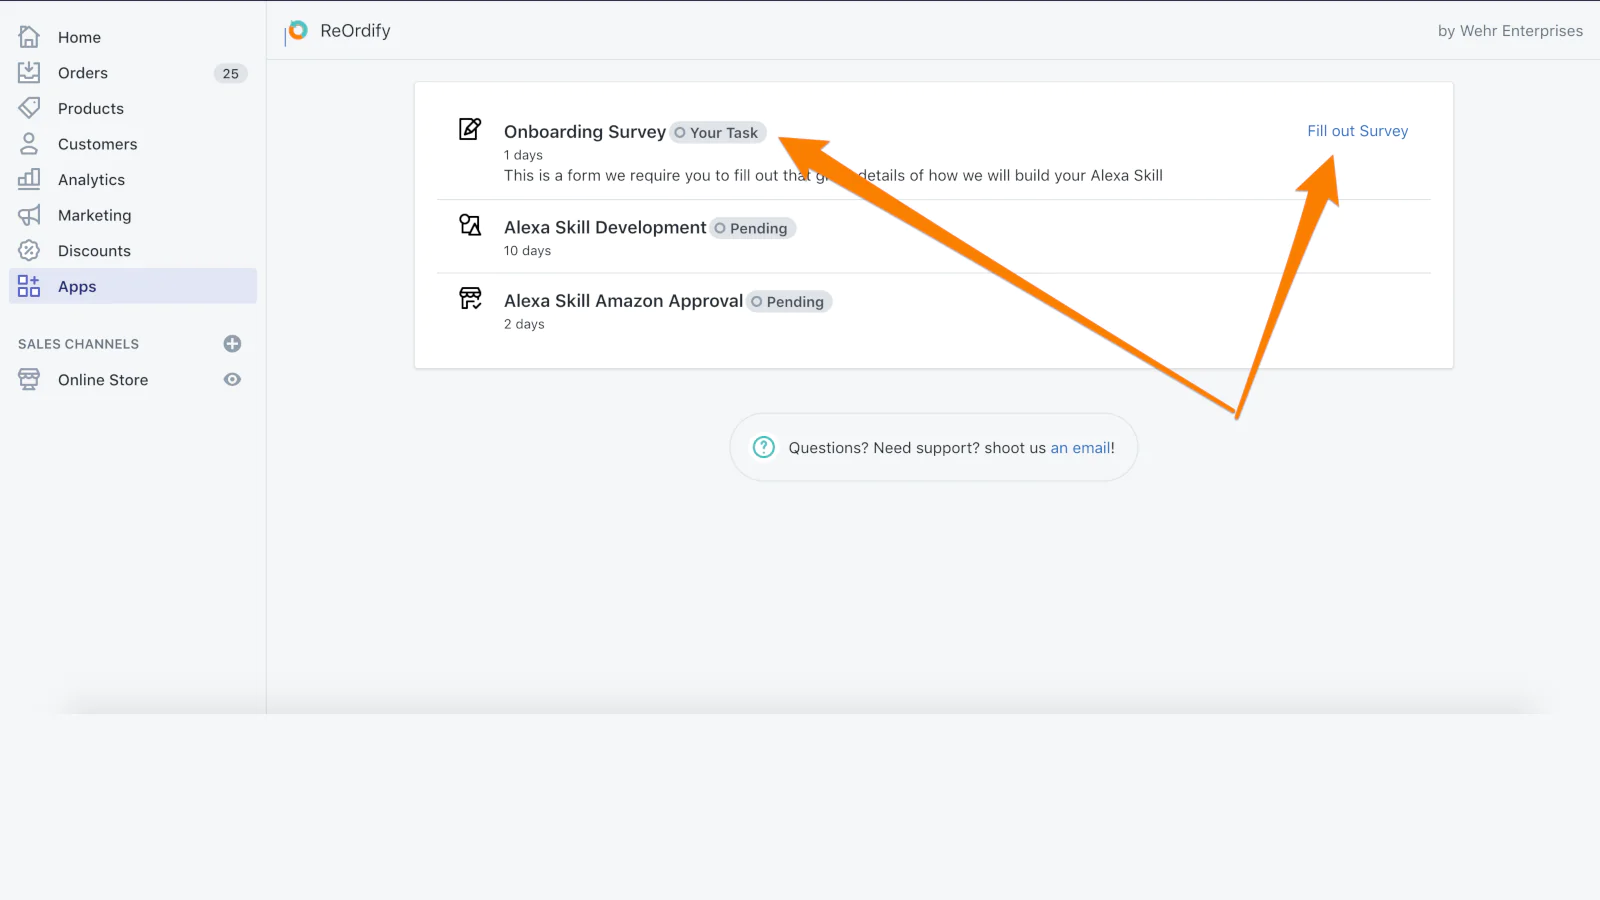Navigate to Customers

98,144
